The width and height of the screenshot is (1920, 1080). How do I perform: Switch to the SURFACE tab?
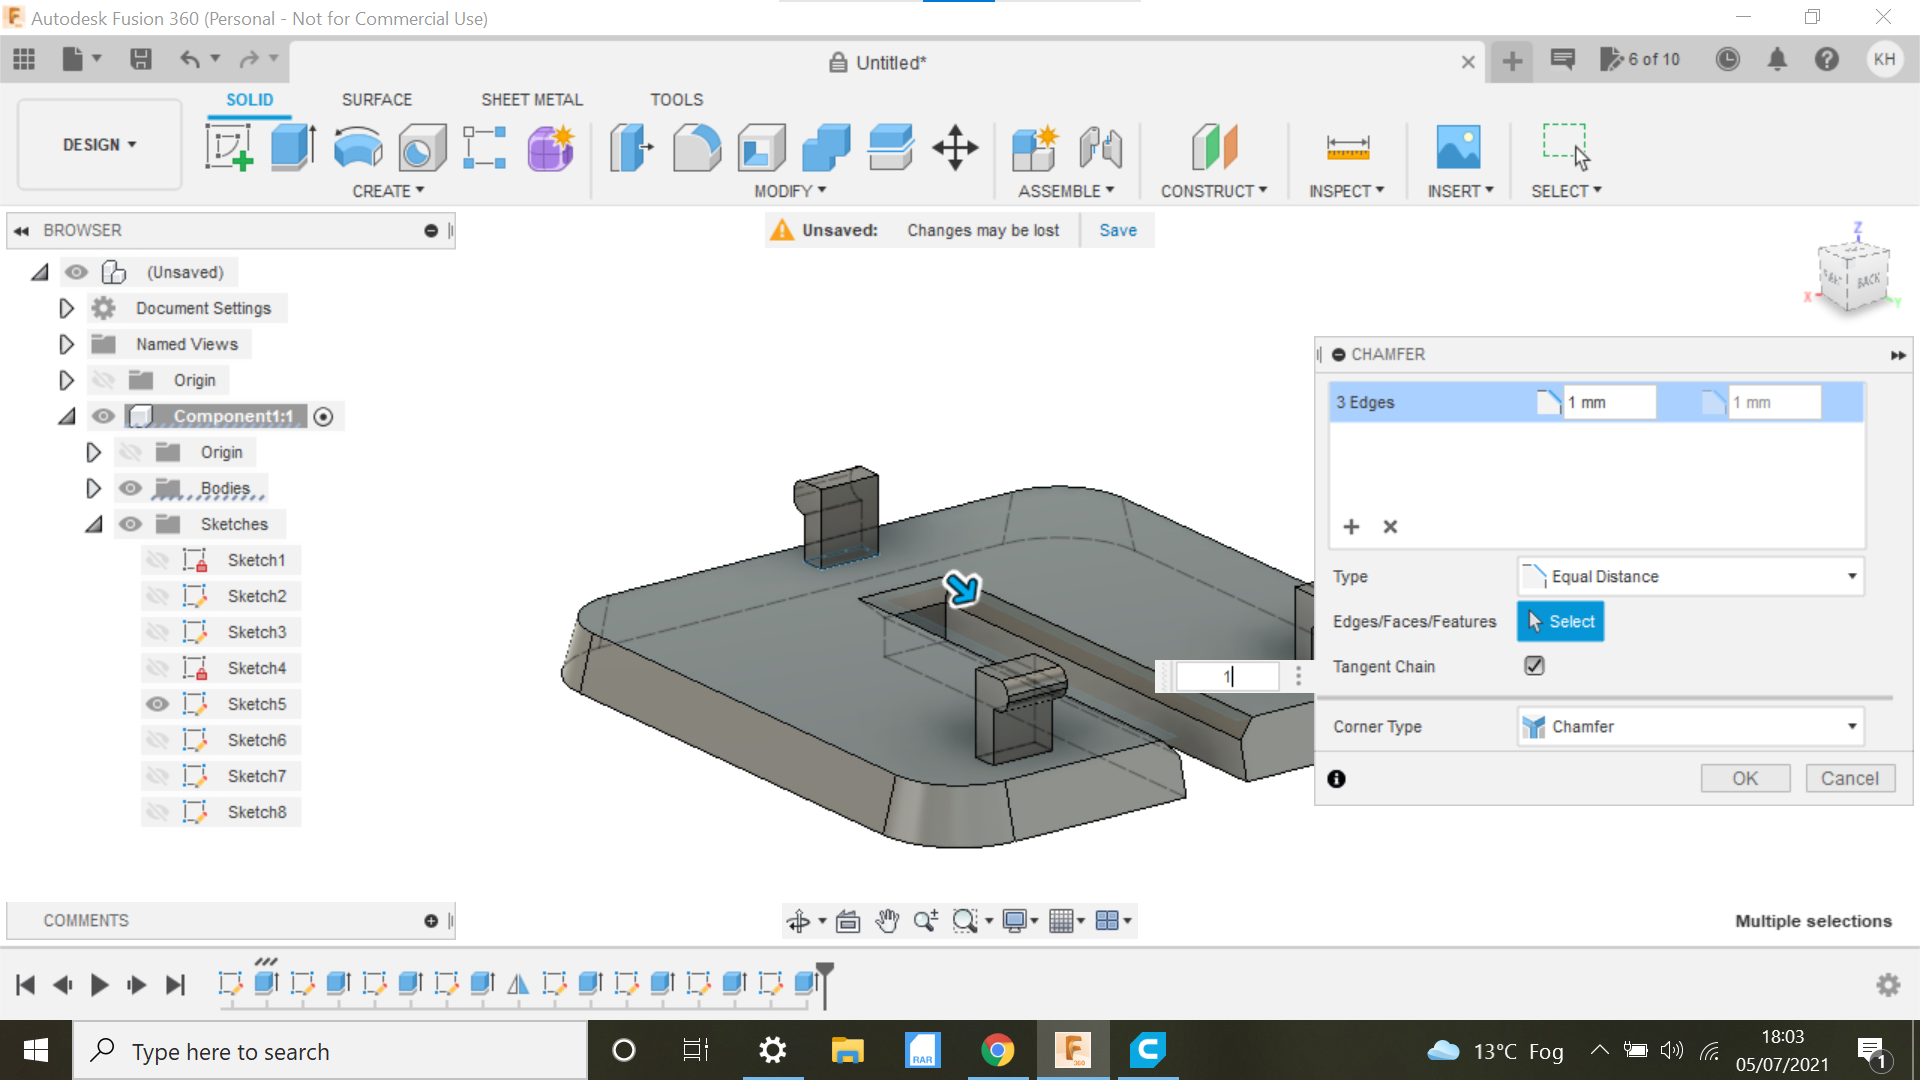(x=376, y=99)
